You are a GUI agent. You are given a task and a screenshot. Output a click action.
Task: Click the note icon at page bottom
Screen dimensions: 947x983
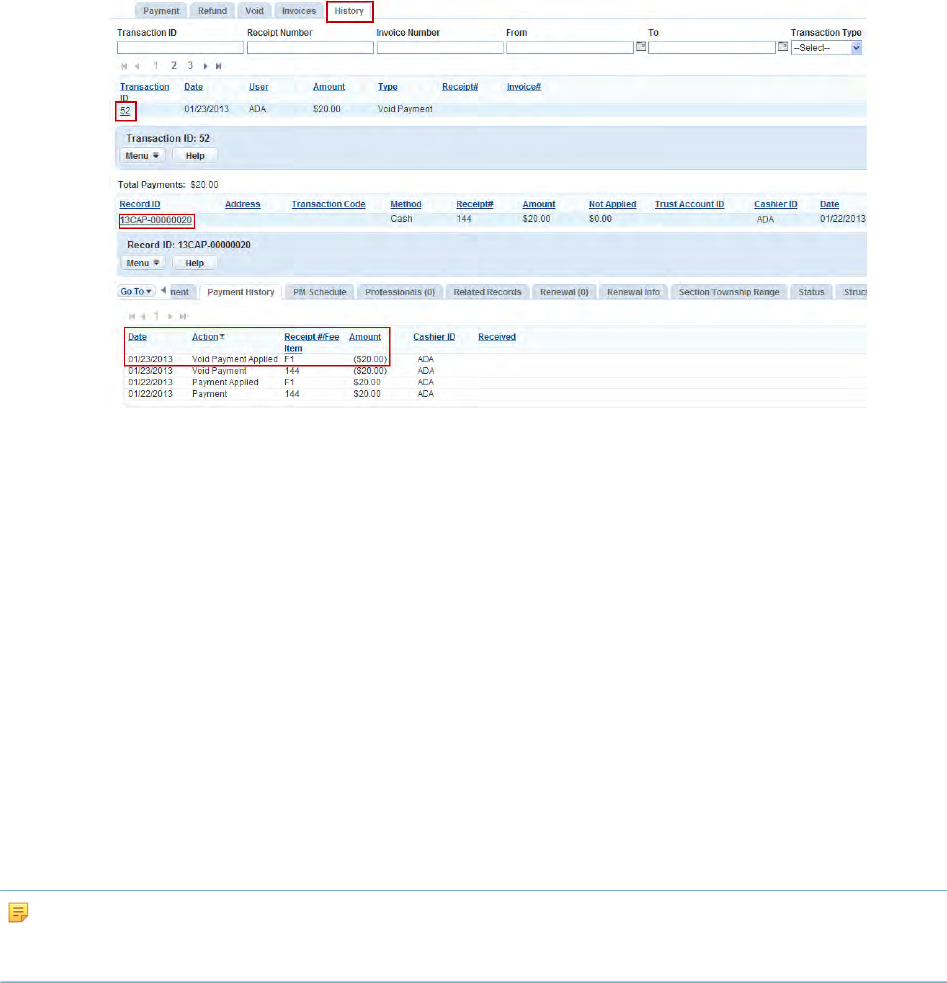click(18, 912)
